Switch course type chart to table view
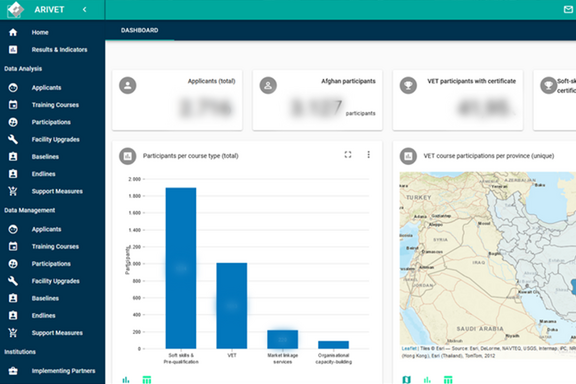 point(147,380)
